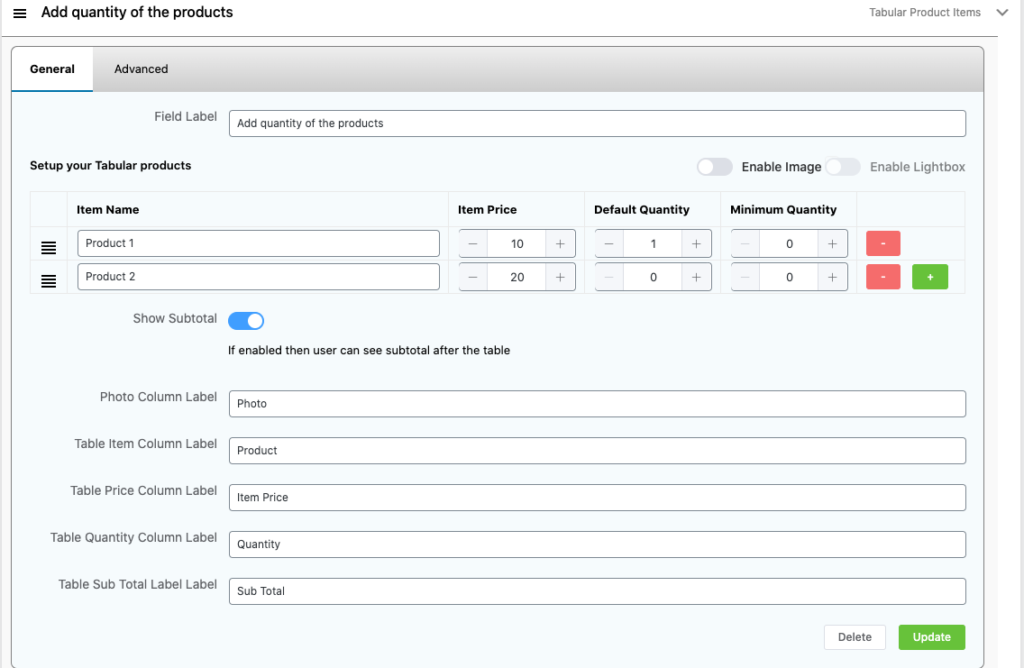Remove Product 2 with the red minus button
The image size is (1024, 668).
(883, 277)
